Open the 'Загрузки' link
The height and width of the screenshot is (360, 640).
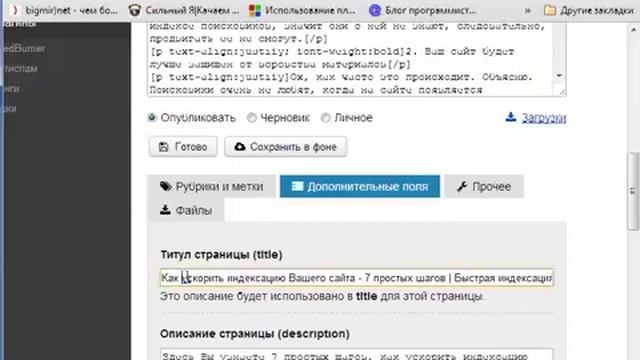click(x=544, y=118)
